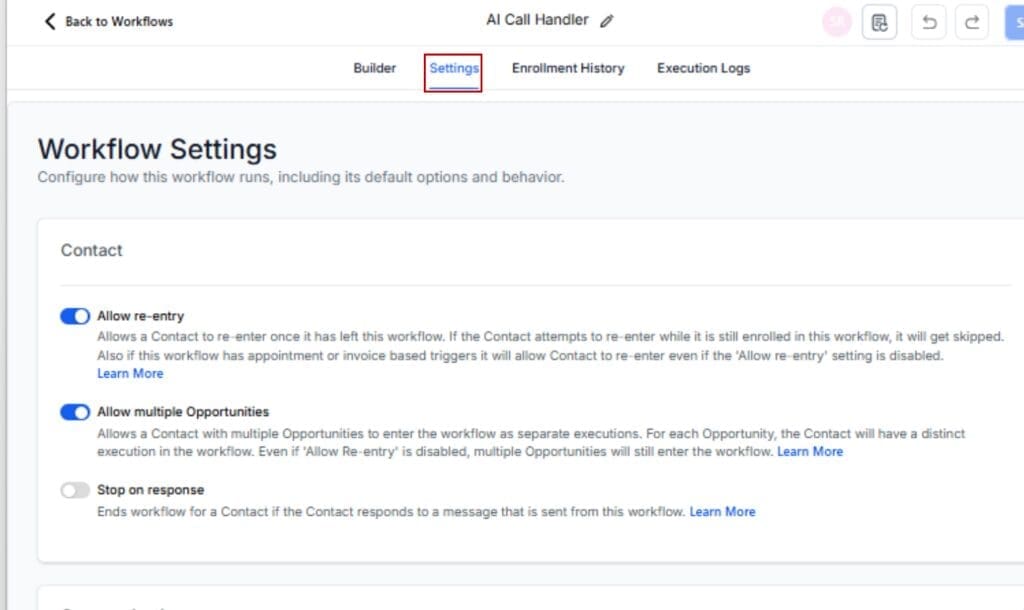The image size is (1024, 610).
Task: Open the Enrollment History tab
Action: 567,68
